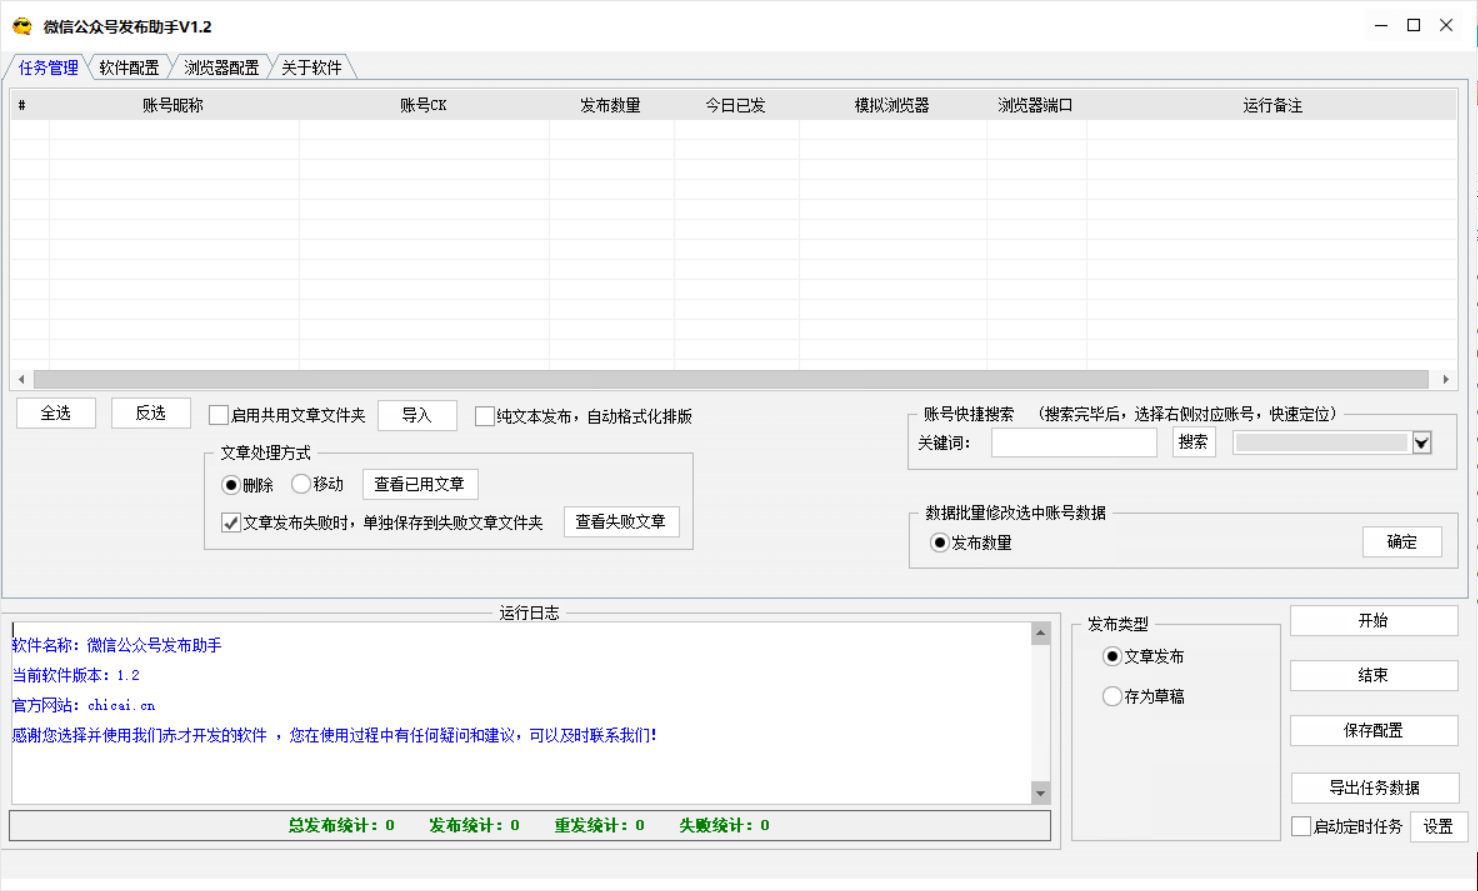Click the 设置 button for scheduled task
The height and width of the screenshot is (891, 1478).
[1438, 826]
